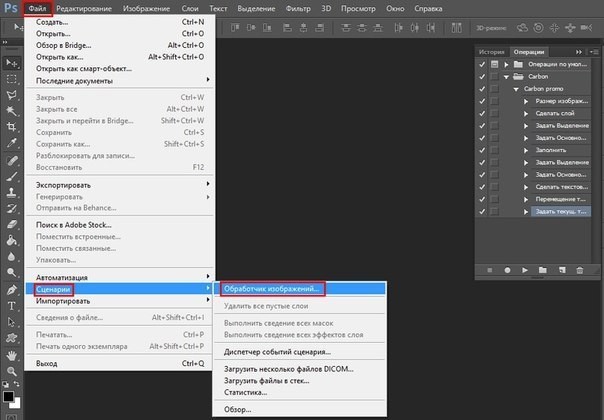Toggle checkmark for Carbon promo action
Image resolution: width=604 pixels, height=420 pixels.
point(482,89)
